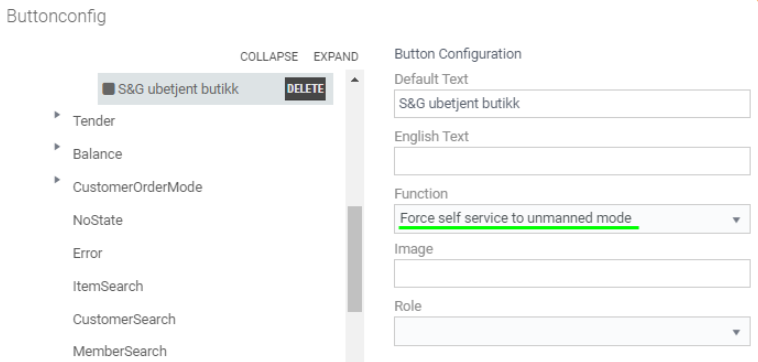Click EXPAND to expand the tree
Viewport: 758px width, 362px height.
pos(336,57)
